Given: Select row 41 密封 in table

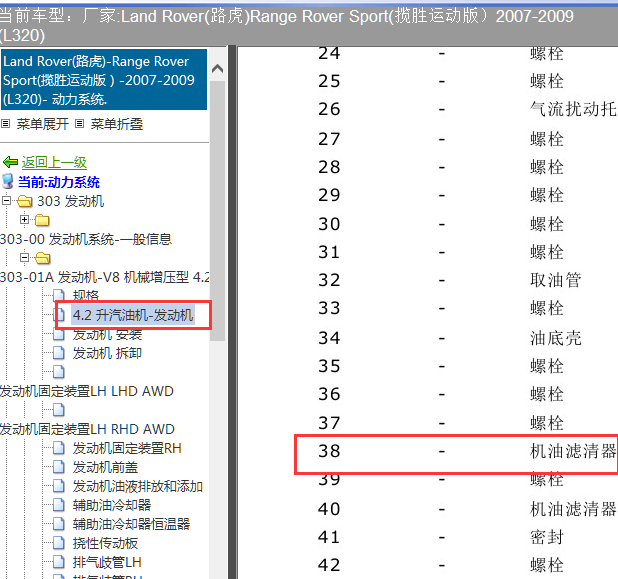Looking at the screenshot, I should pos(441,537).
